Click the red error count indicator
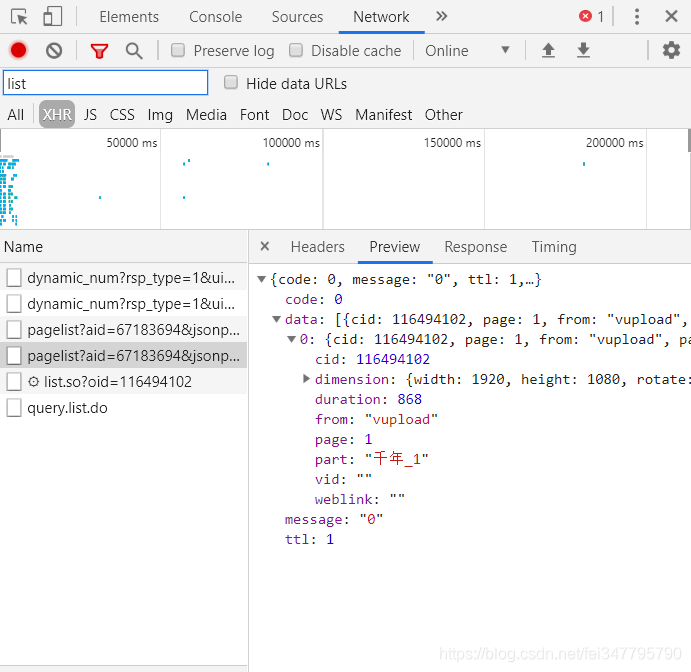This screenshot has width=691, height=672. [x=591, y=17]
